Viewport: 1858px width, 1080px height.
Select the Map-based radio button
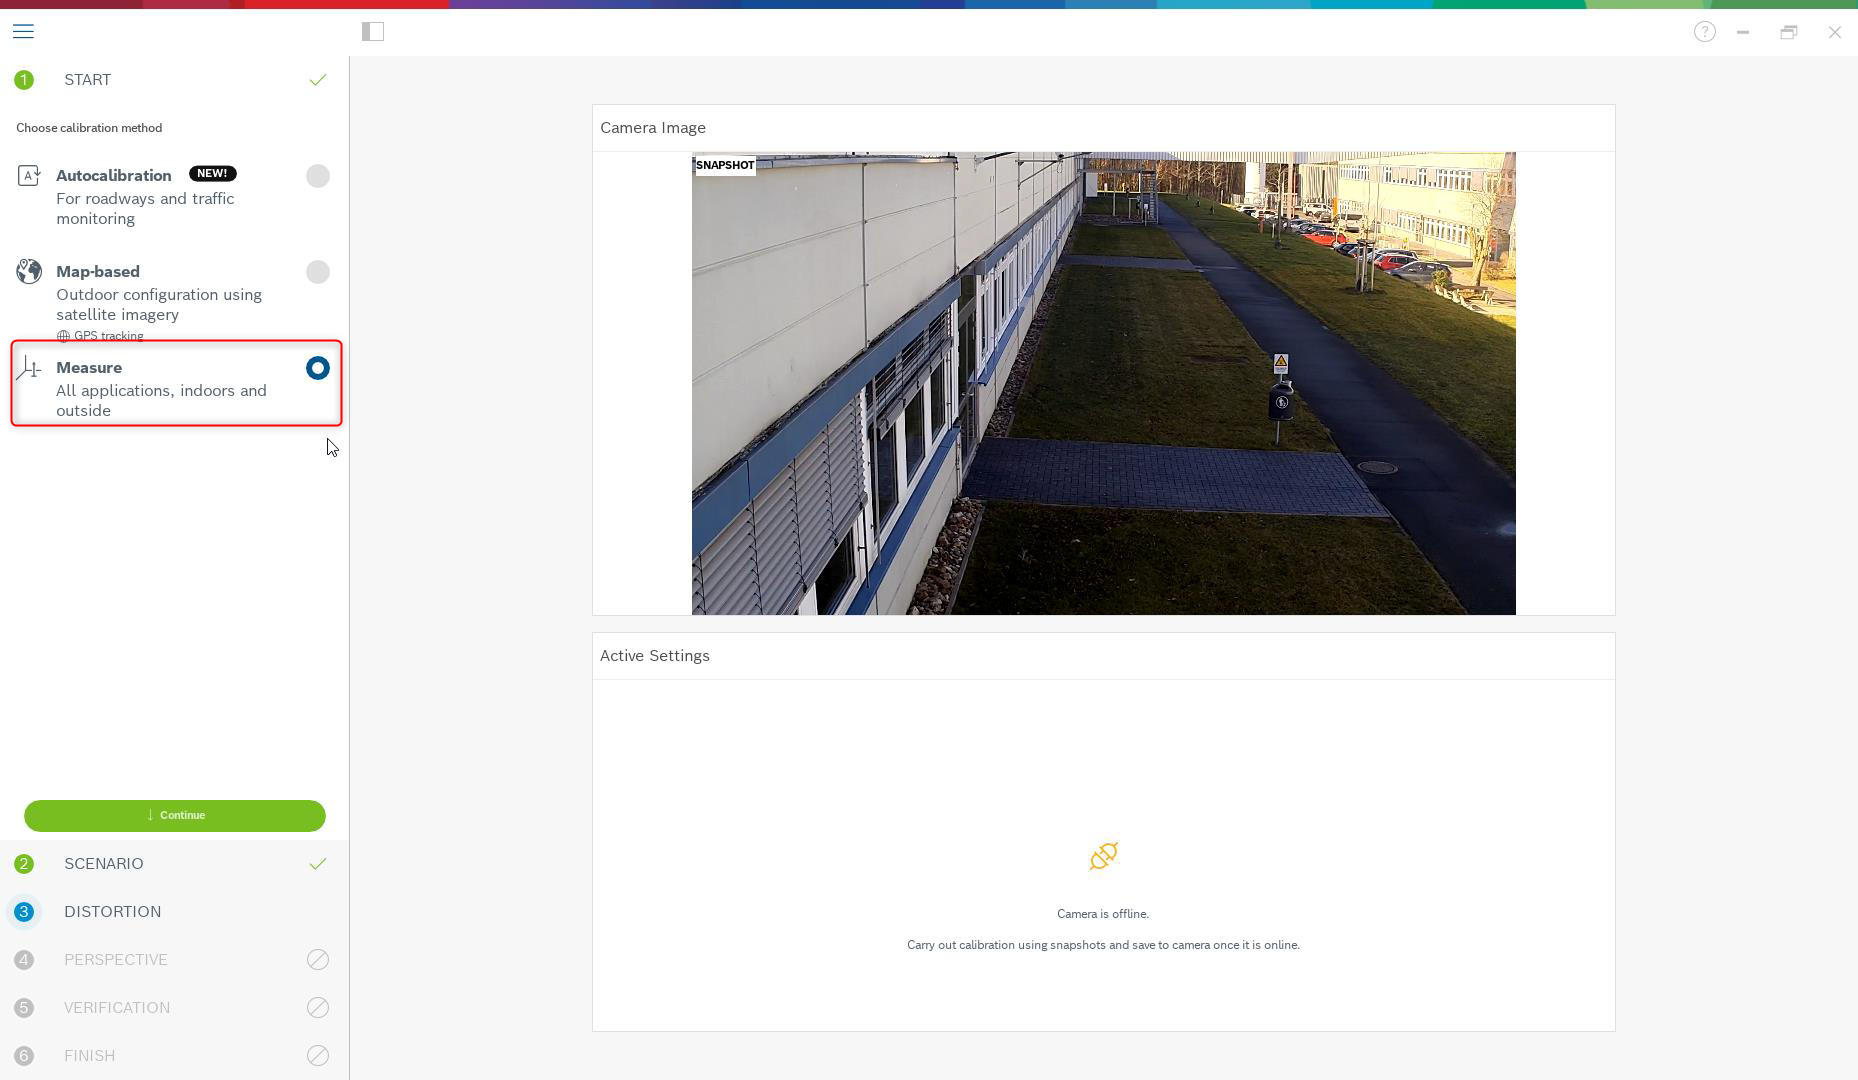pos(318,272)
